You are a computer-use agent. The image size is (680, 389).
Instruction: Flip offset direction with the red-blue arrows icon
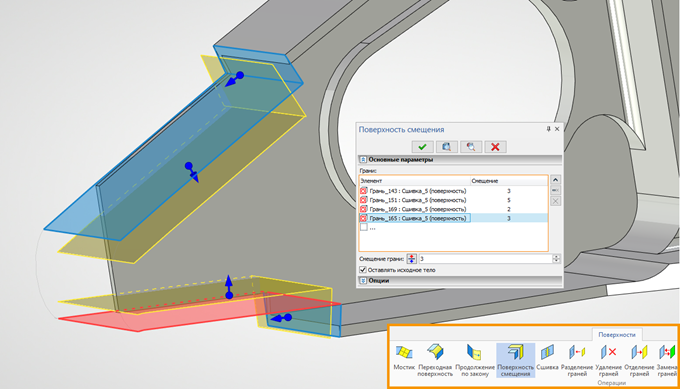[x=411, y=259]
